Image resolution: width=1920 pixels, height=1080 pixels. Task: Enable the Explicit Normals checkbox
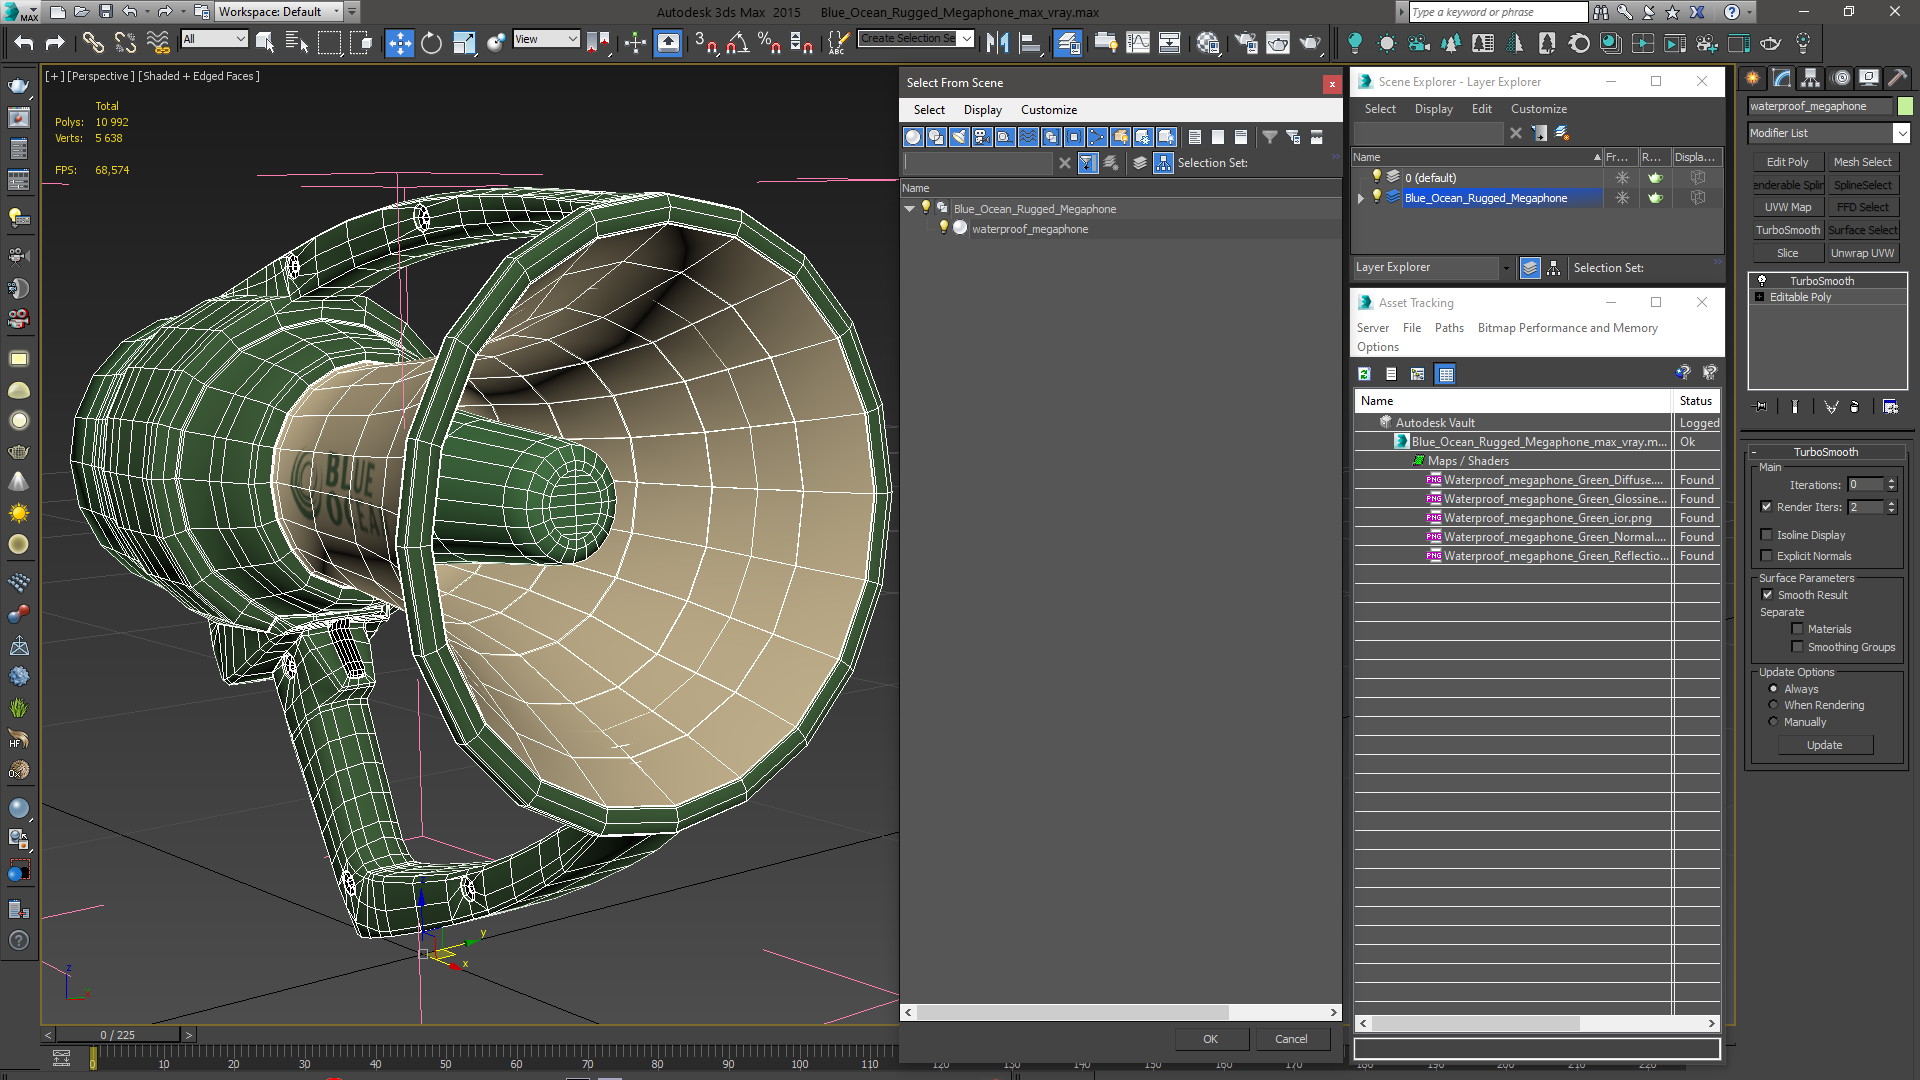(x=1766, y=556)
